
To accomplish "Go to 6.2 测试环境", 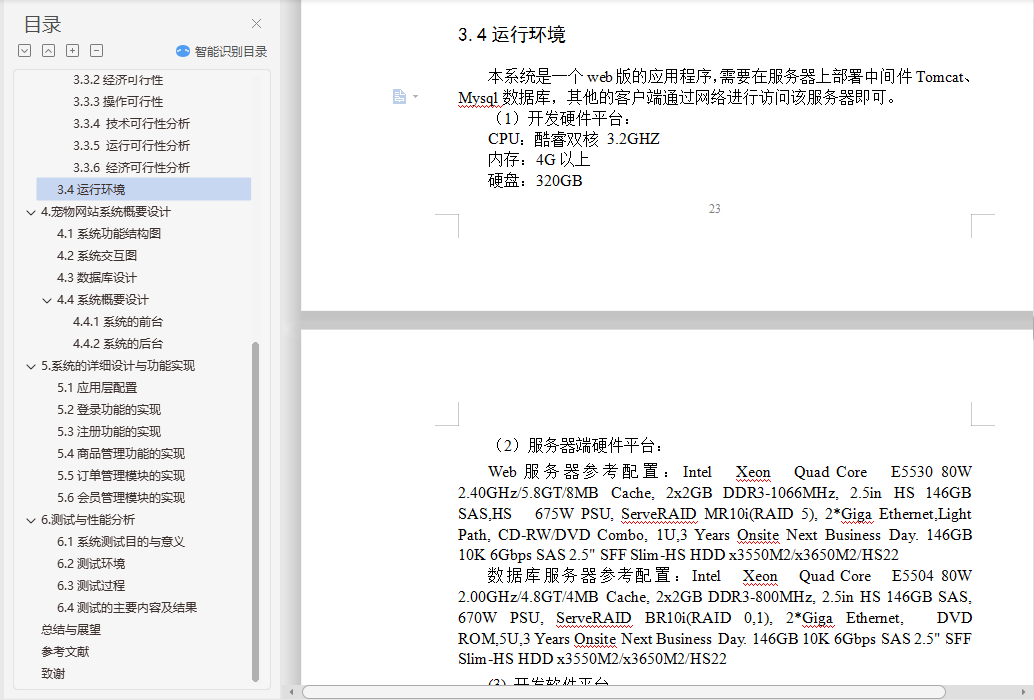I will [91, 564].
